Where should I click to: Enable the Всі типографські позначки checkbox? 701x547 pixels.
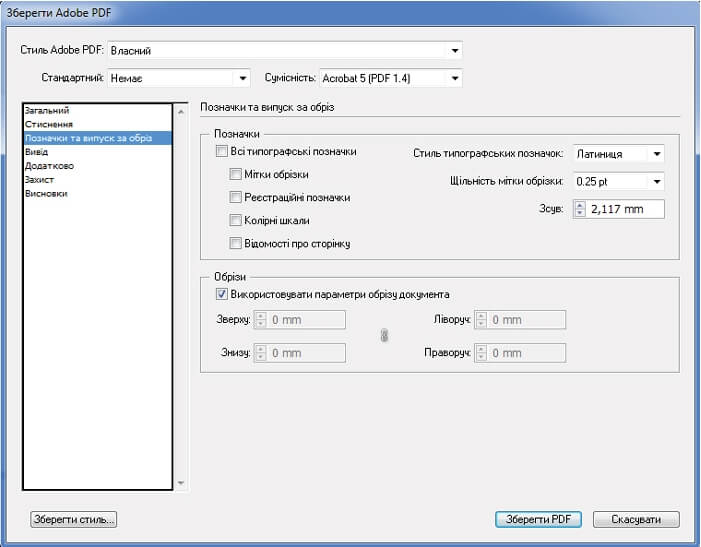[x=222, y=152]
